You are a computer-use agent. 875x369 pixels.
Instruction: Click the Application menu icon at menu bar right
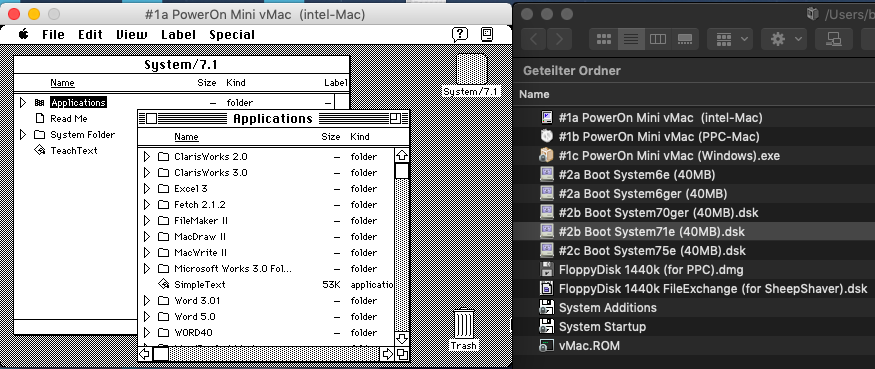coord(487,35)
